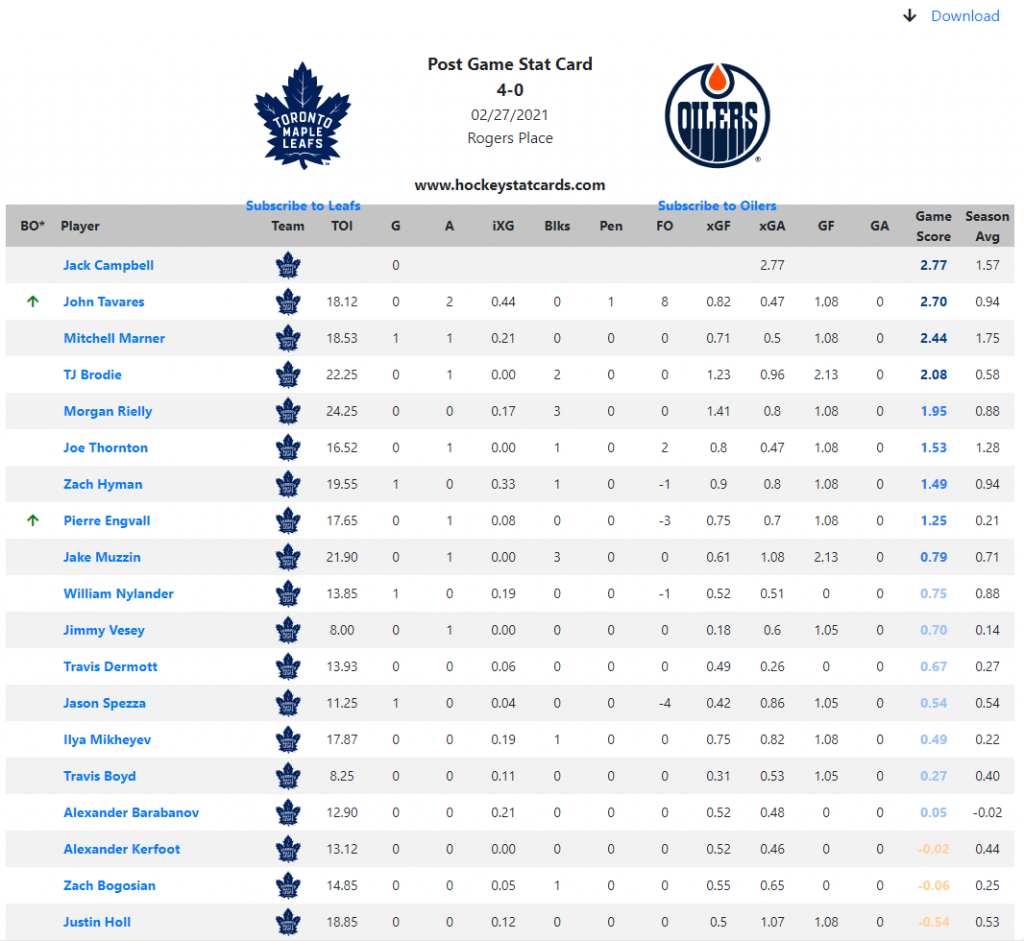Viewport: 1024px width, 941px height.
Task: Click Leafs team icon in Travis Boyd row
Action: [288, 777]
